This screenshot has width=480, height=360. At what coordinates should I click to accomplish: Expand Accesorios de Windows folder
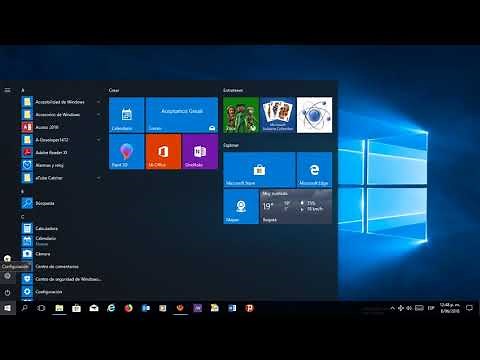tap(62, 115)
